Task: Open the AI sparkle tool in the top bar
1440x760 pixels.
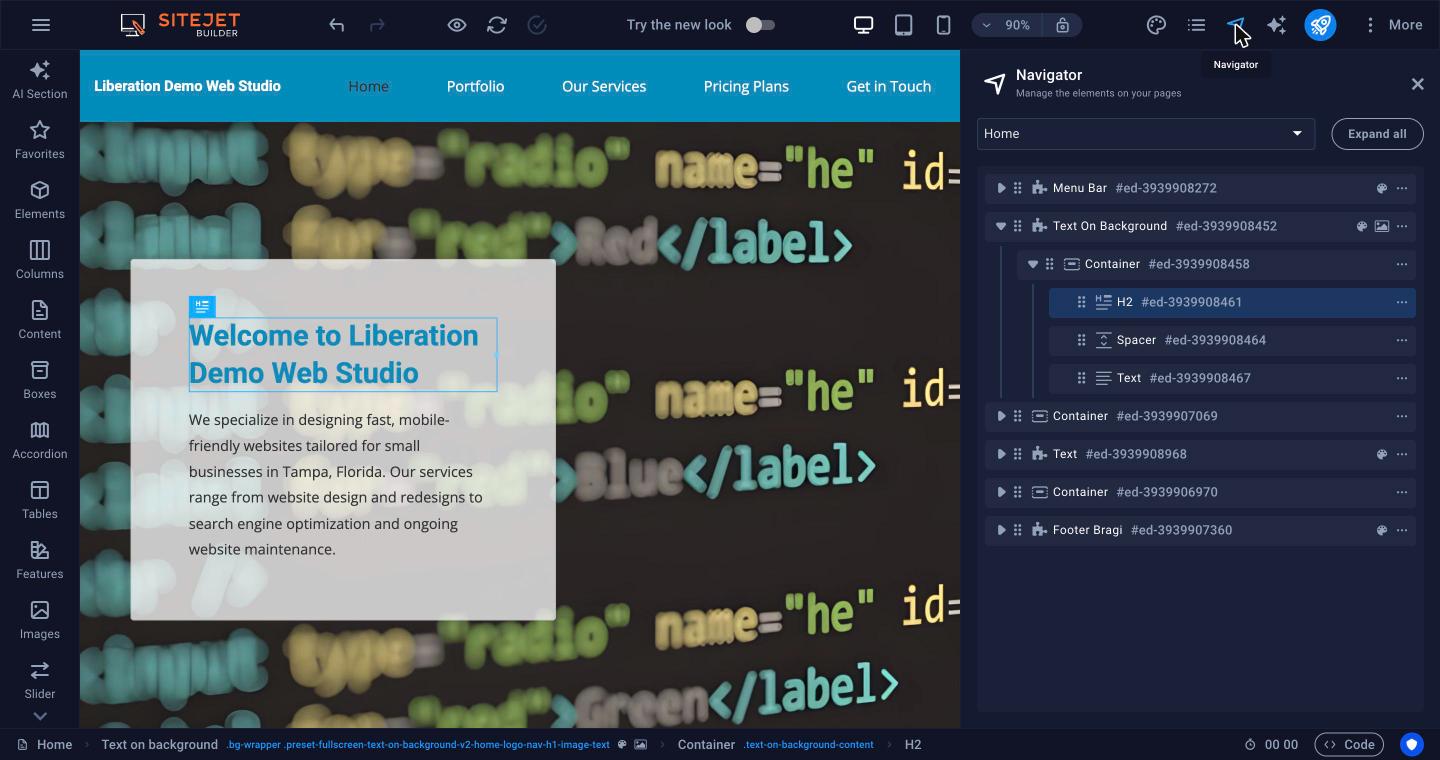Action: (1276, 25)
